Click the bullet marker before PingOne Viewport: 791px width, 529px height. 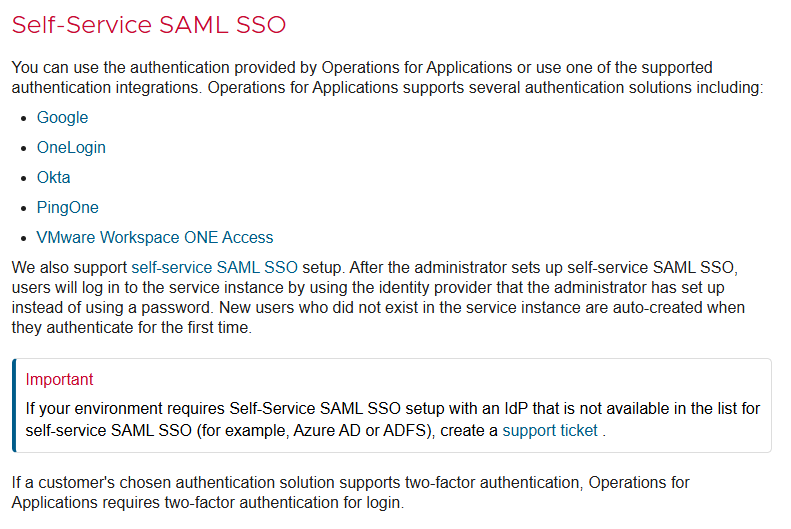point(25,208)
